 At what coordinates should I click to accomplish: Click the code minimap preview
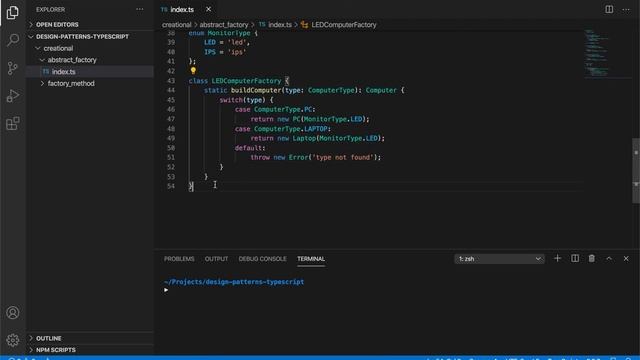[597, 53]
